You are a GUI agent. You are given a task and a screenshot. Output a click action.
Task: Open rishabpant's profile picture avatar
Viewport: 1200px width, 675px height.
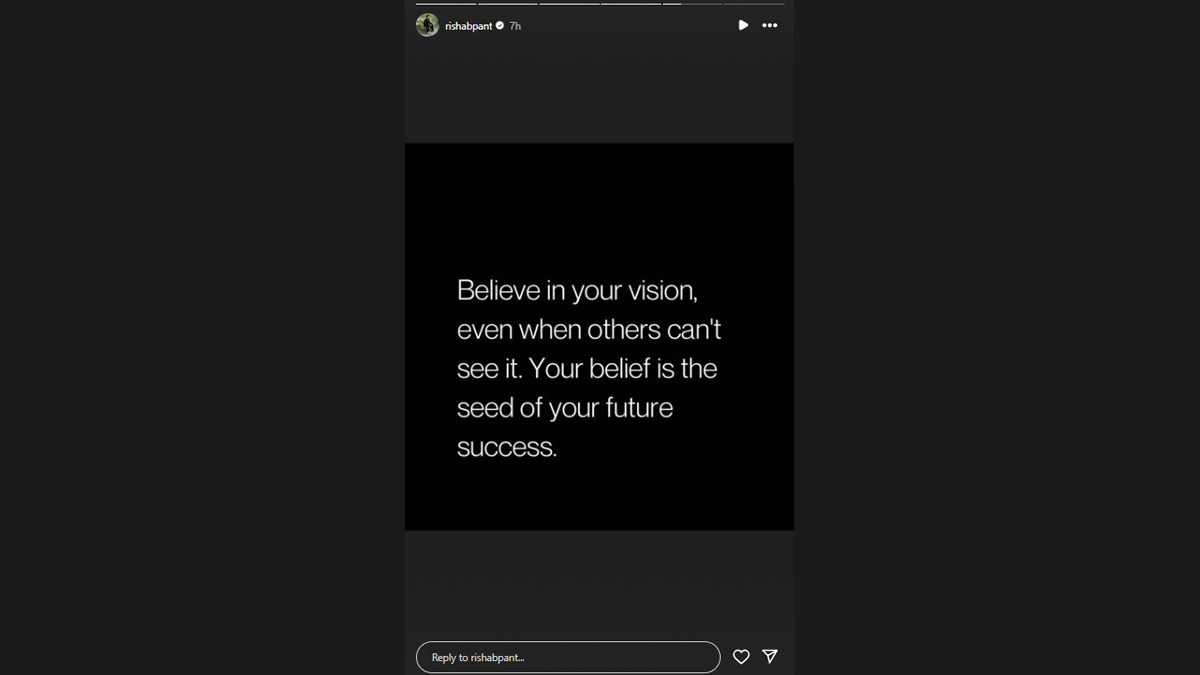[x=428, y=25]
